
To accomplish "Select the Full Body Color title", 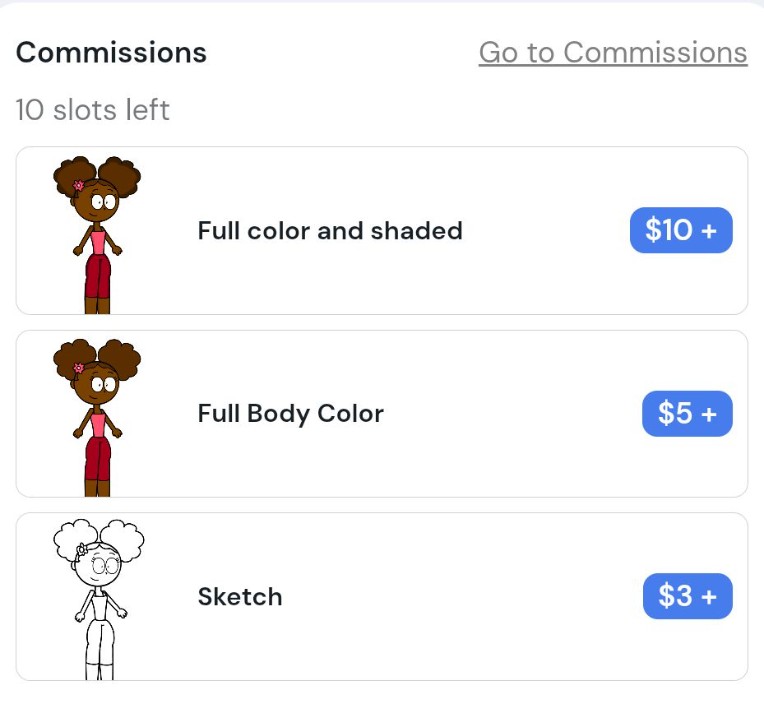I will (x=291, y=414).
